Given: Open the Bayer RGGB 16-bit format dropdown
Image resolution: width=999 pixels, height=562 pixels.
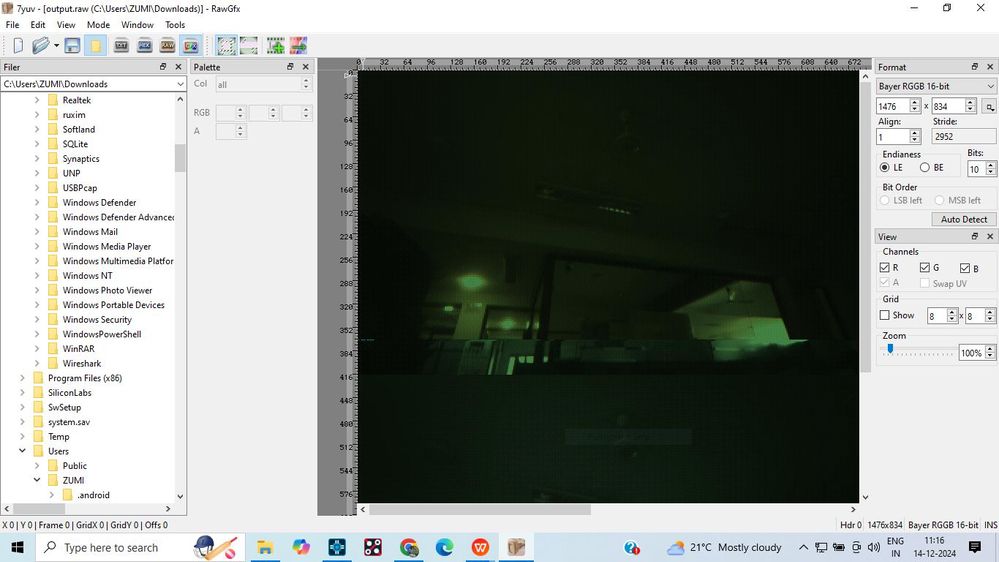Looking at the screenshot, I should tap(936, 86).
